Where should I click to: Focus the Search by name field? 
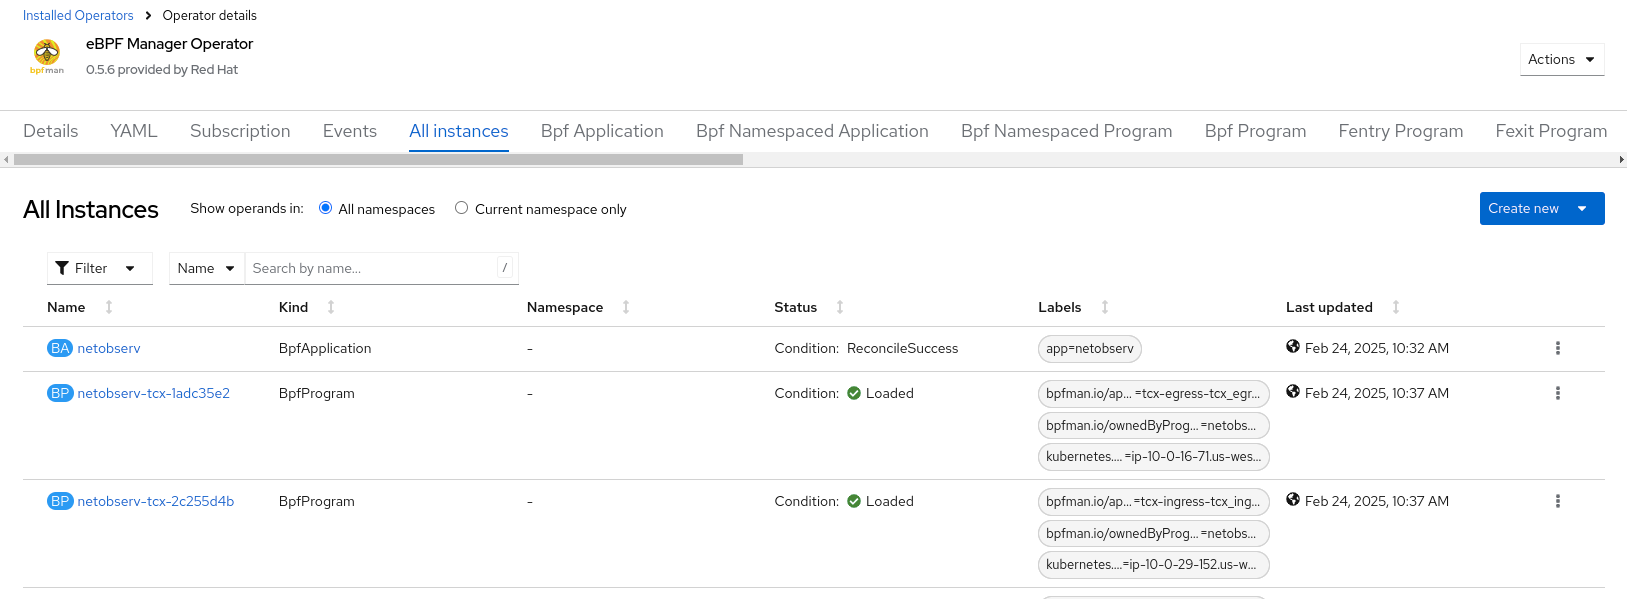(372, 268)
